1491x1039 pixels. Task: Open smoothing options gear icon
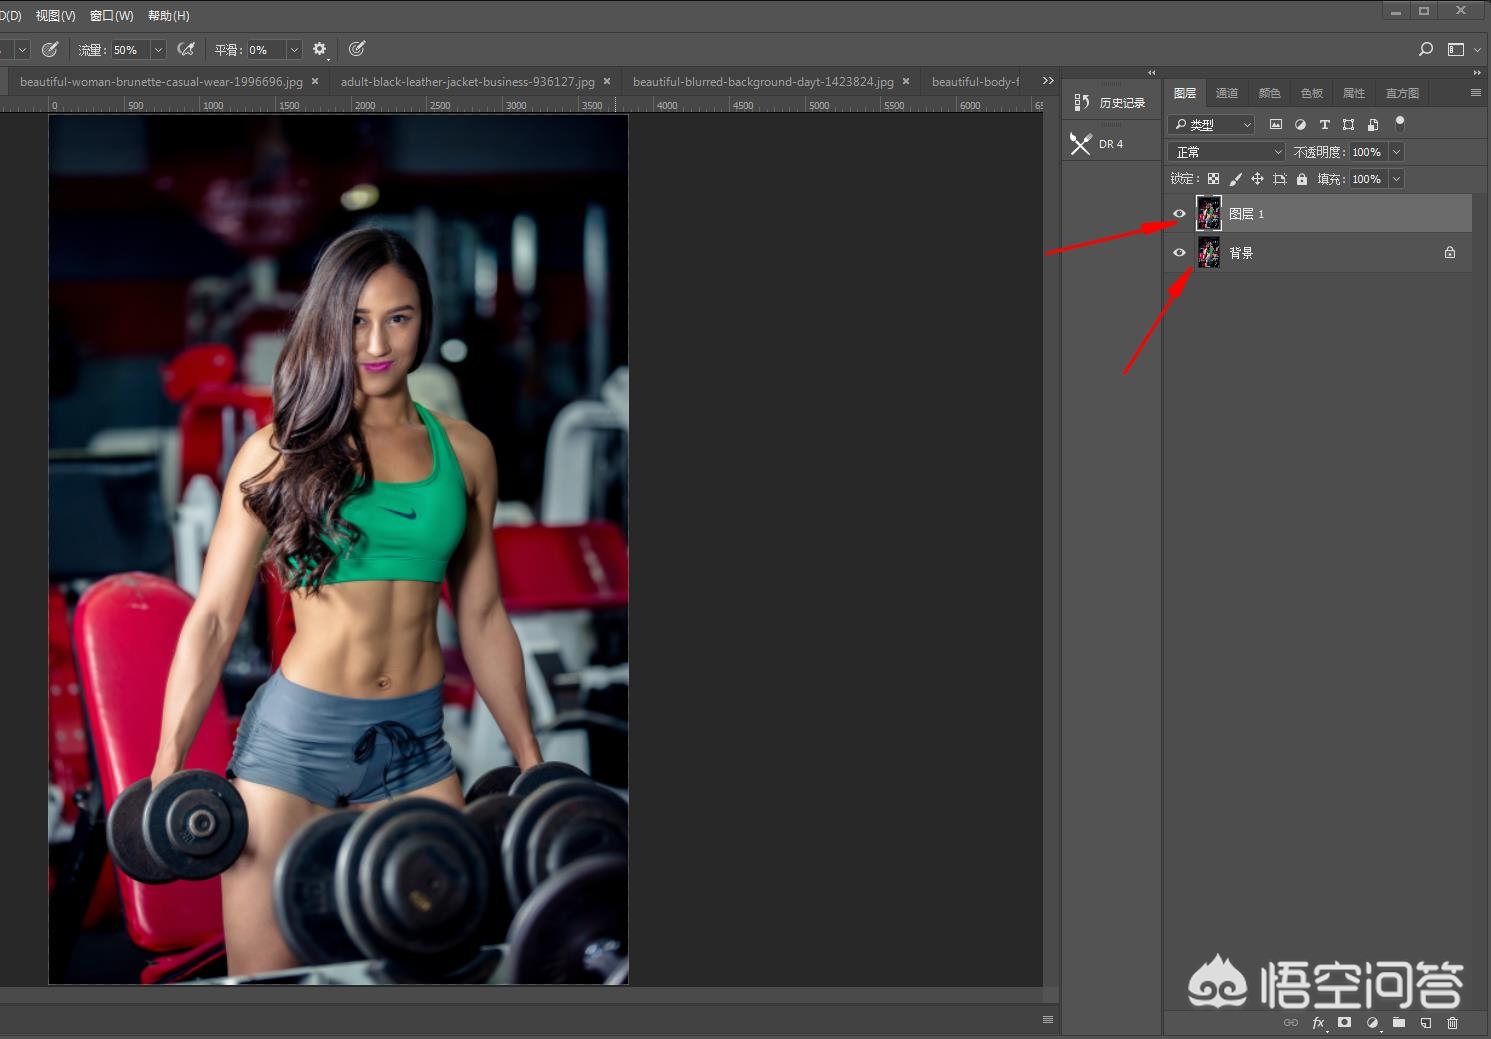[320, 49]
